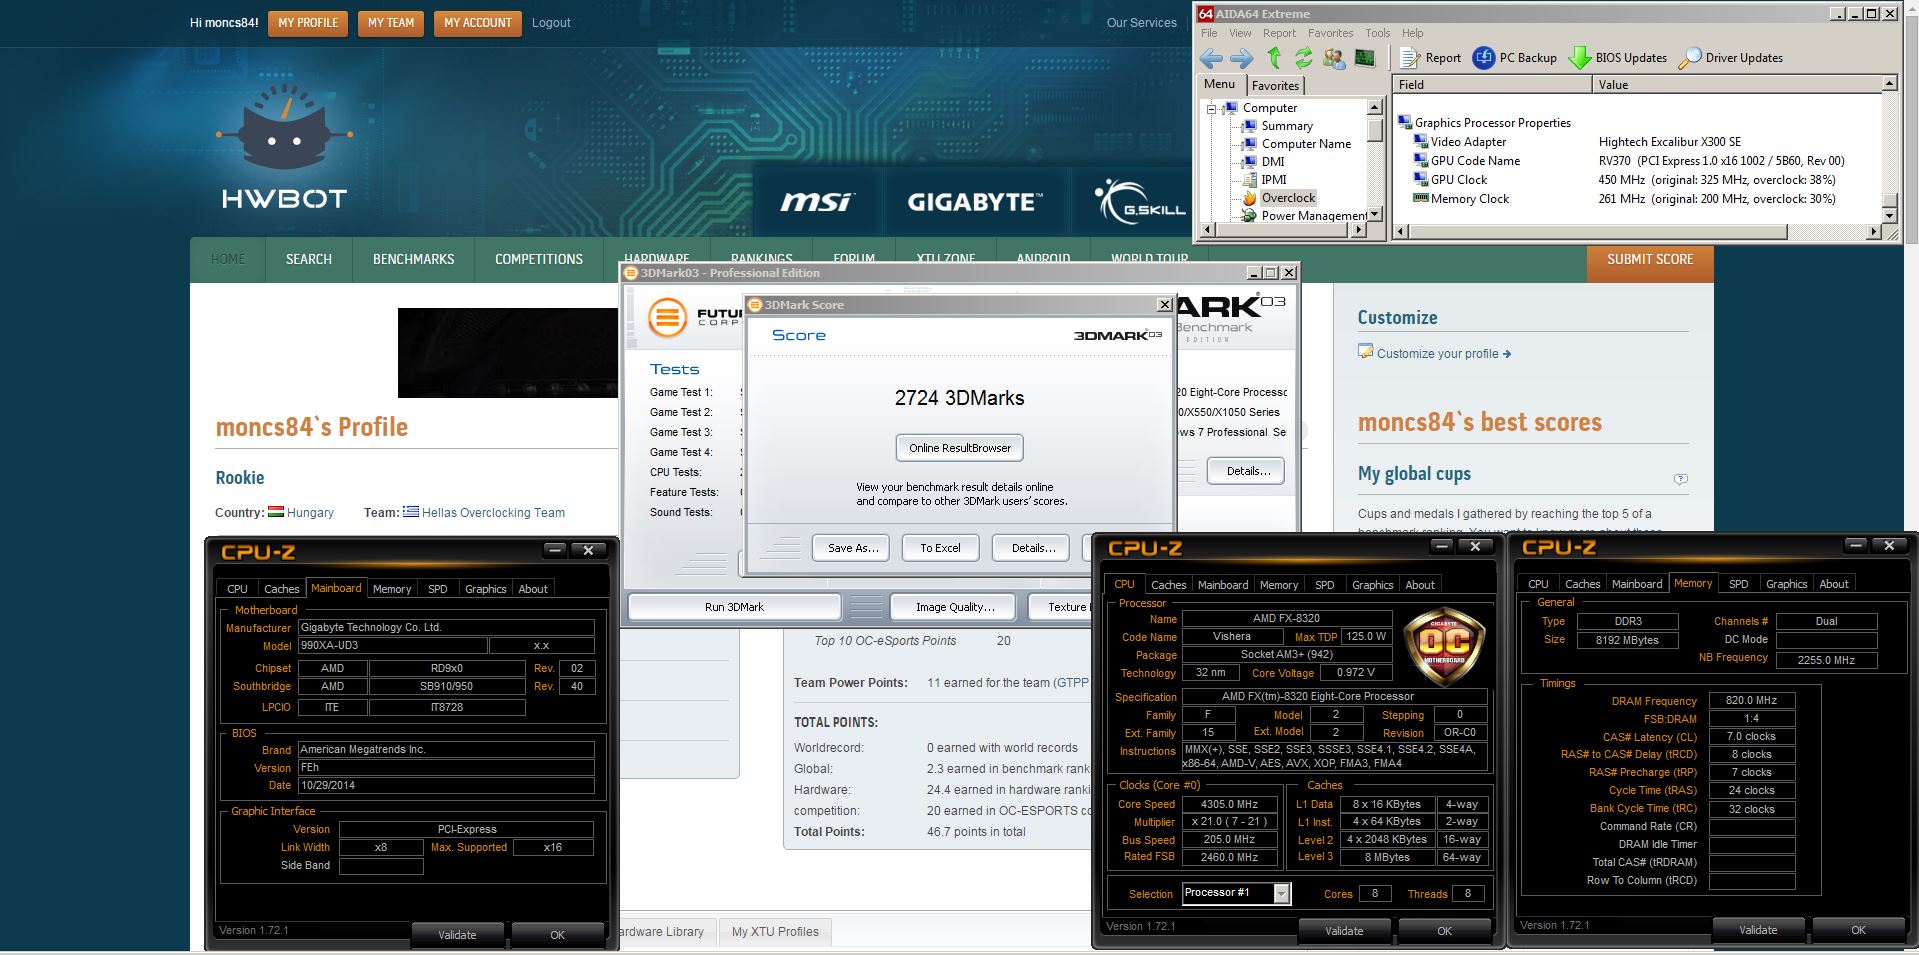Open My XTU Profiles tab on HWBOT
This screenshot has height=955, width=1919.
click(775, 932)
